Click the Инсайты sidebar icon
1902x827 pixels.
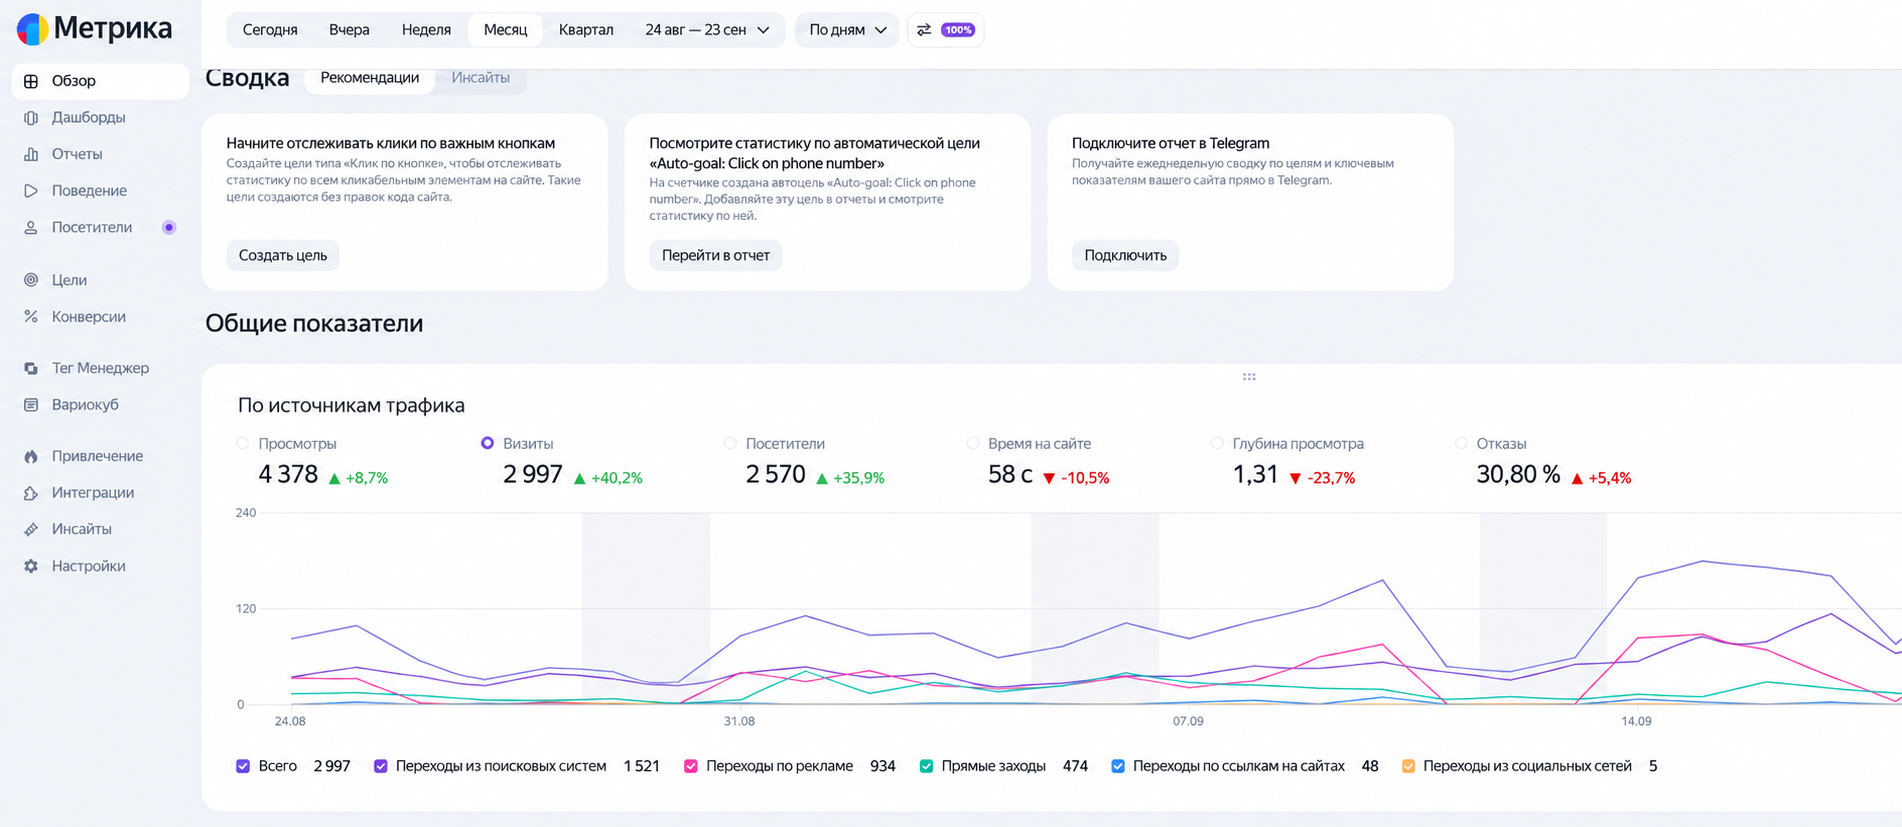pyautogui.click(x=31, y=529)
